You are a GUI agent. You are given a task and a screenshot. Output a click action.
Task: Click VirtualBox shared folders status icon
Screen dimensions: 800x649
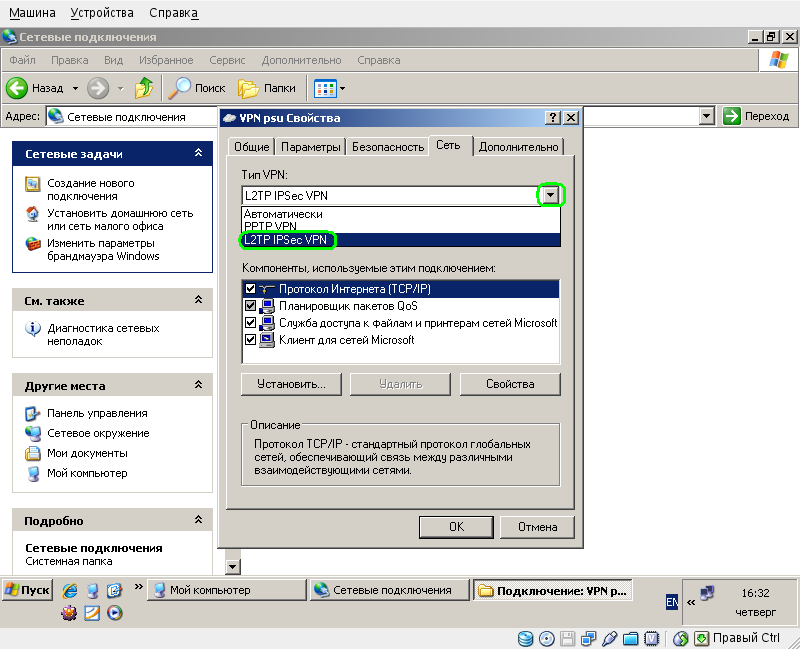pyautogui.click(x=631, y=638)
